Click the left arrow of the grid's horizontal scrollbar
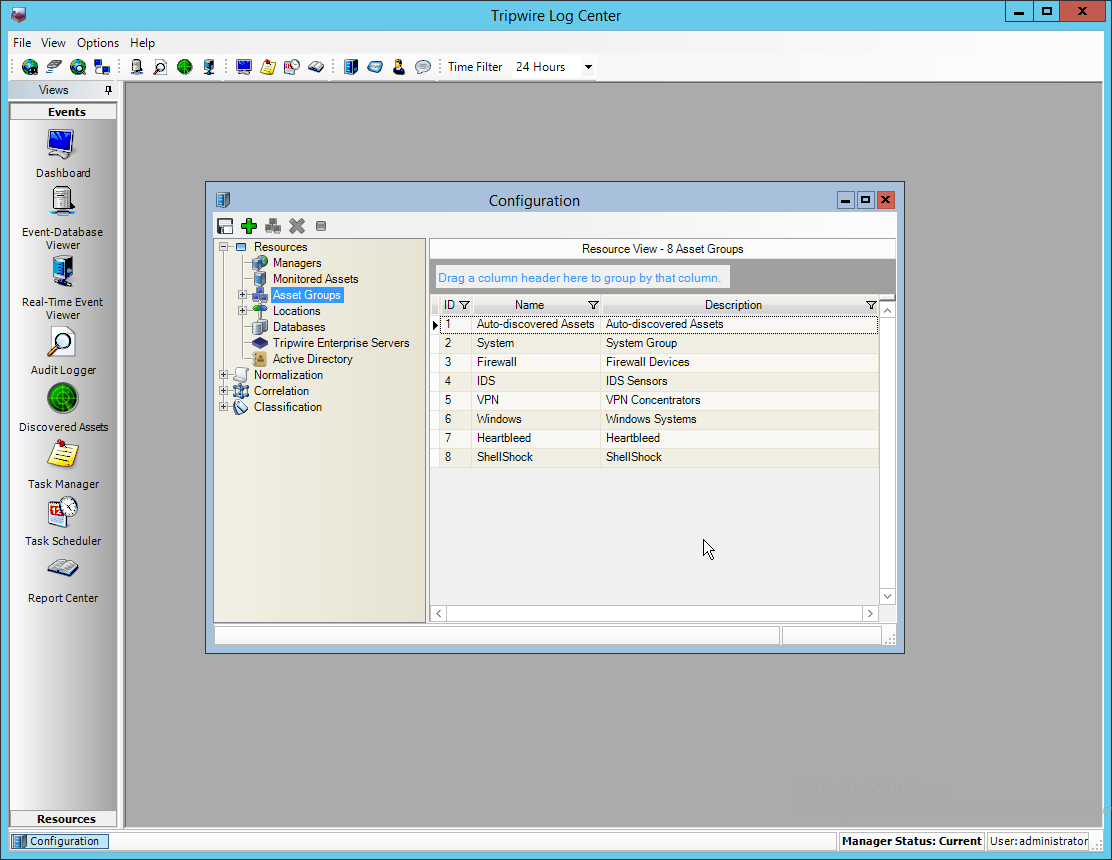The image size is (1112, 860). click(439, 613)
